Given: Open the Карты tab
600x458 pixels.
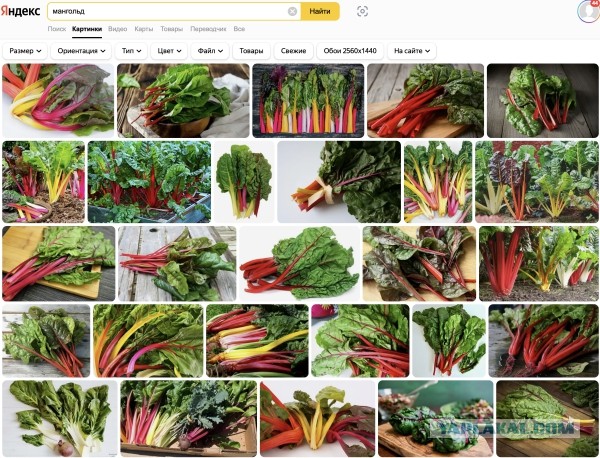Looking at the screenshot, I should (x=143, y=29).
